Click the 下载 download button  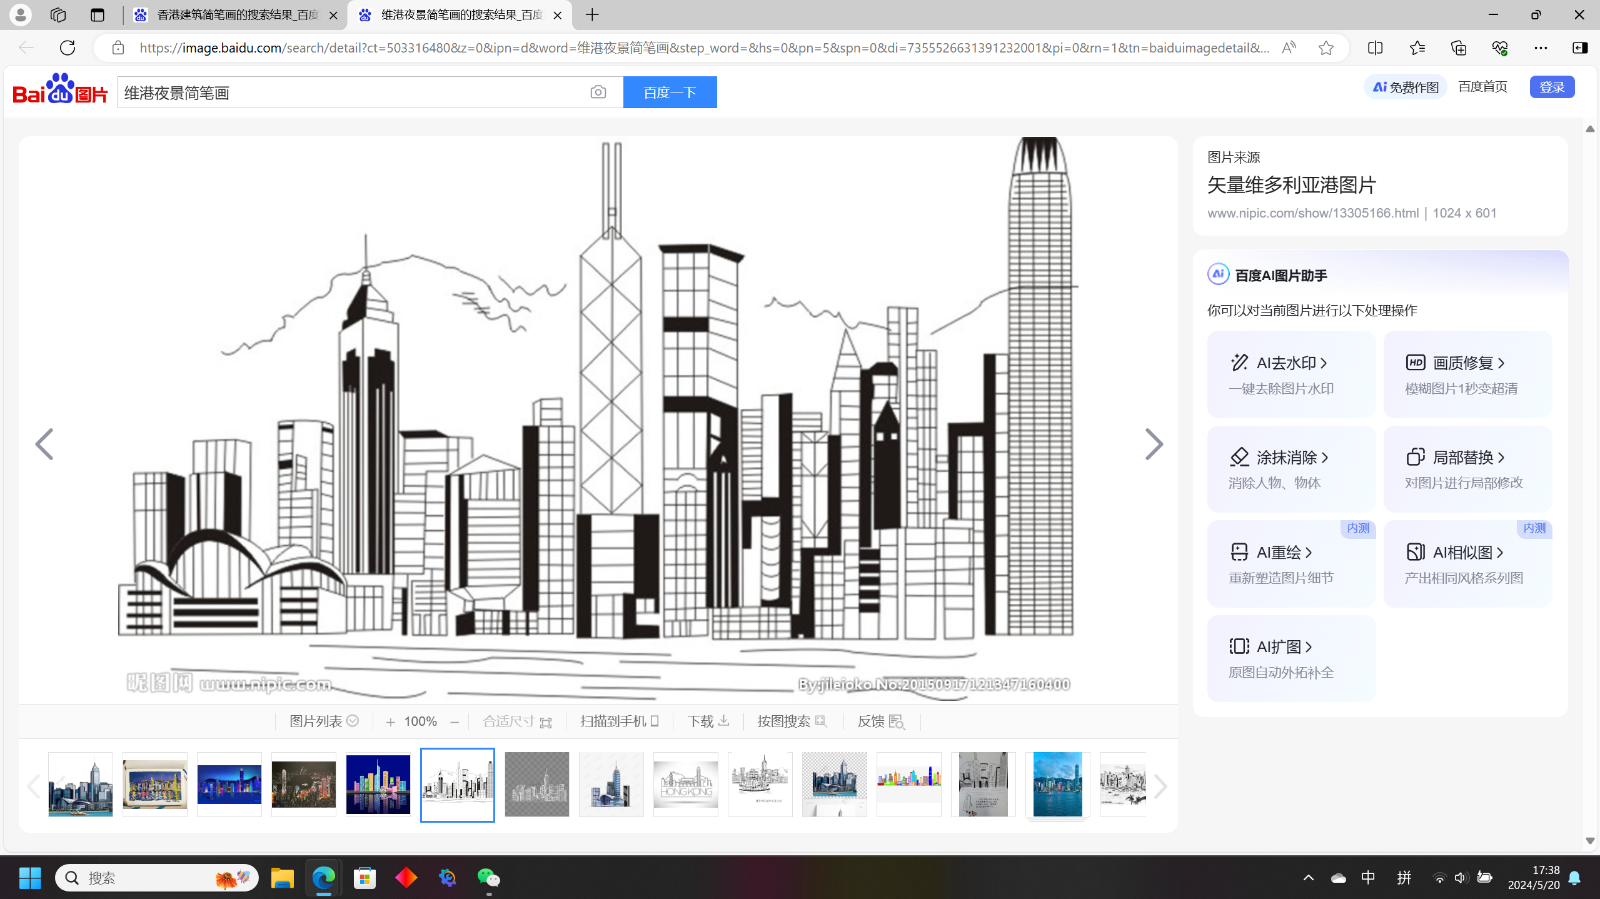click(x=708, y=721)
